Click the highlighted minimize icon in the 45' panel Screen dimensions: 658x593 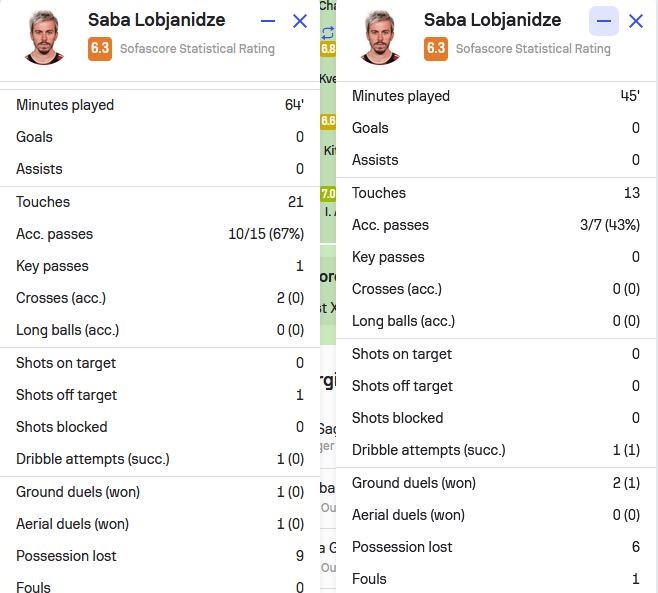pos(603,21)
